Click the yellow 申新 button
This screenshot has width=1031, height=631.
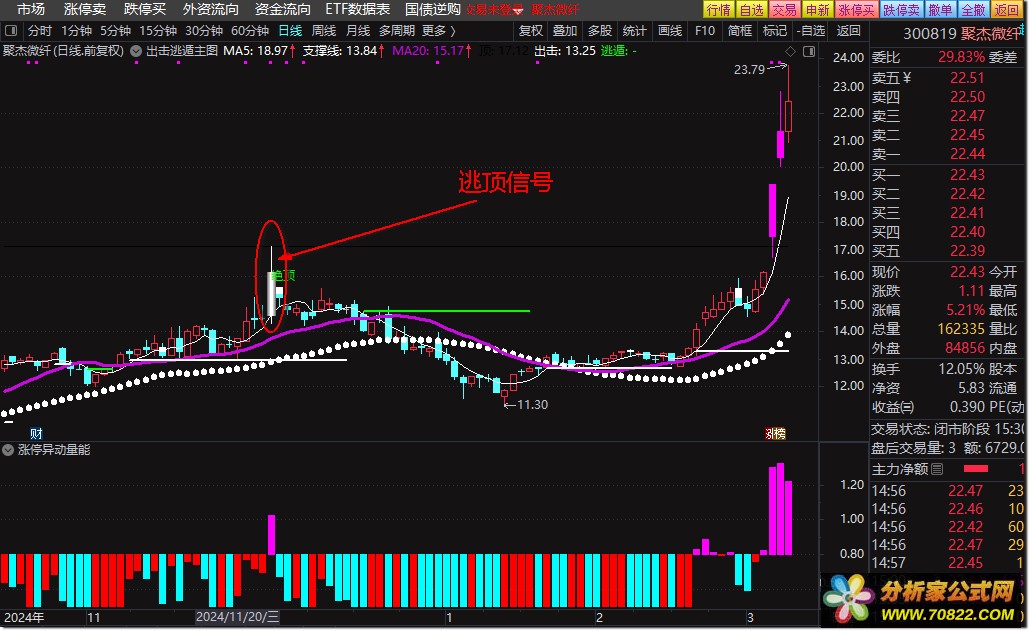pos(817,10)
